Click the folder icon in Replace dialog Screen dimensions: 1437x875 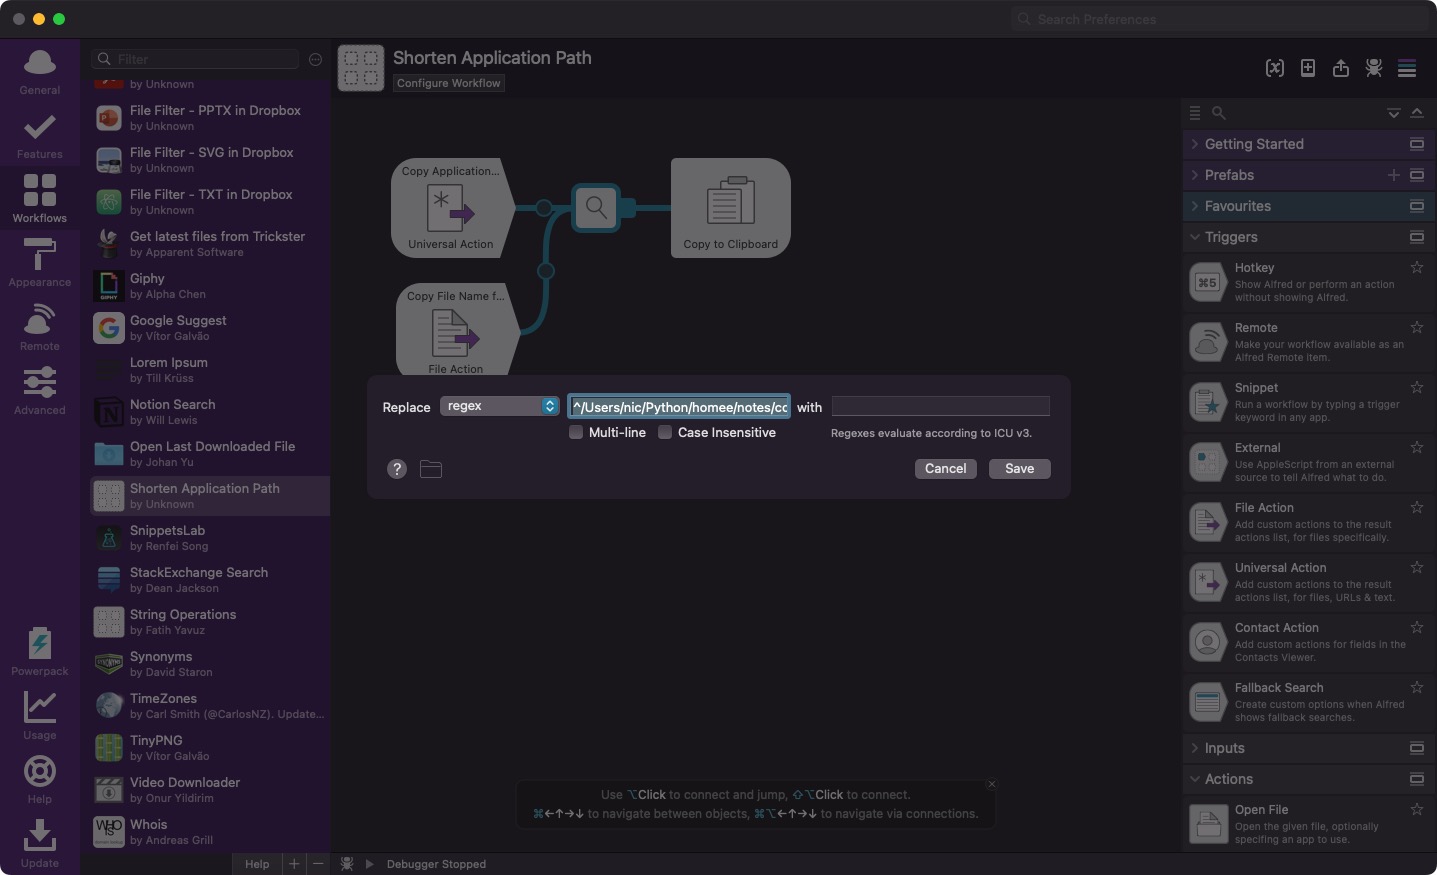[431, 469]
